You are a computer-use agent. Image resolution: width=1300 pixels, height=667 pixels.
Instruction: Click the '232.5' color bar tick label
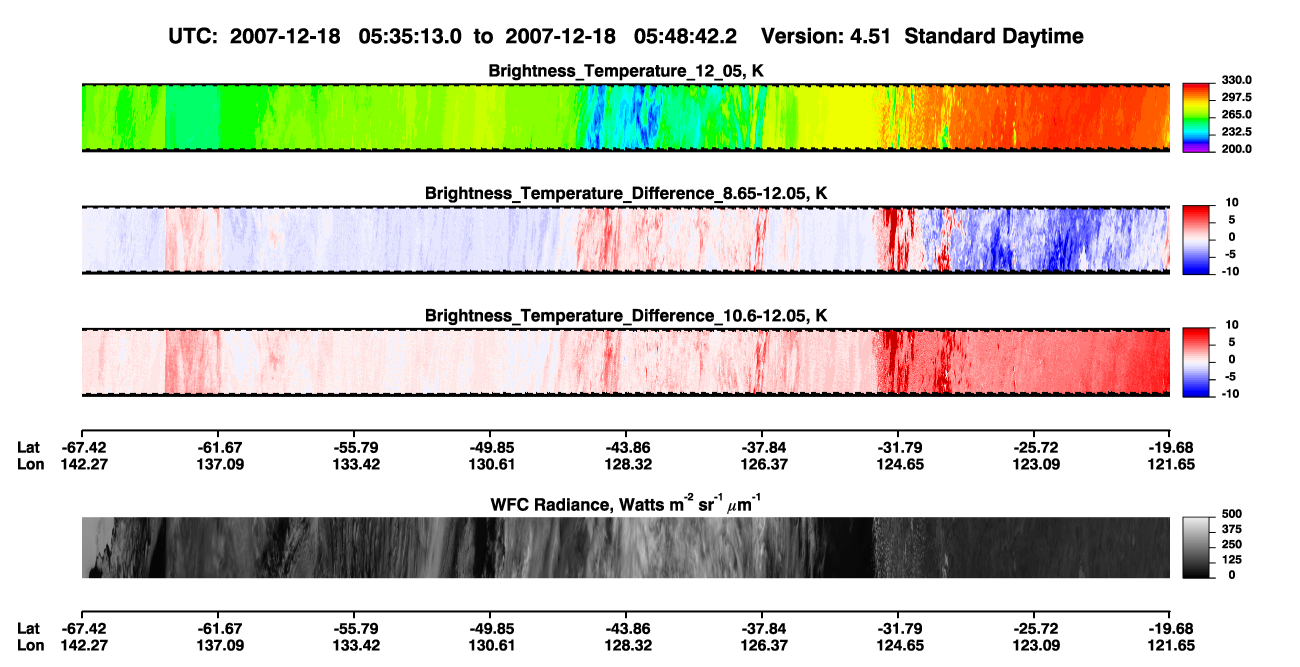(1236, 132)
